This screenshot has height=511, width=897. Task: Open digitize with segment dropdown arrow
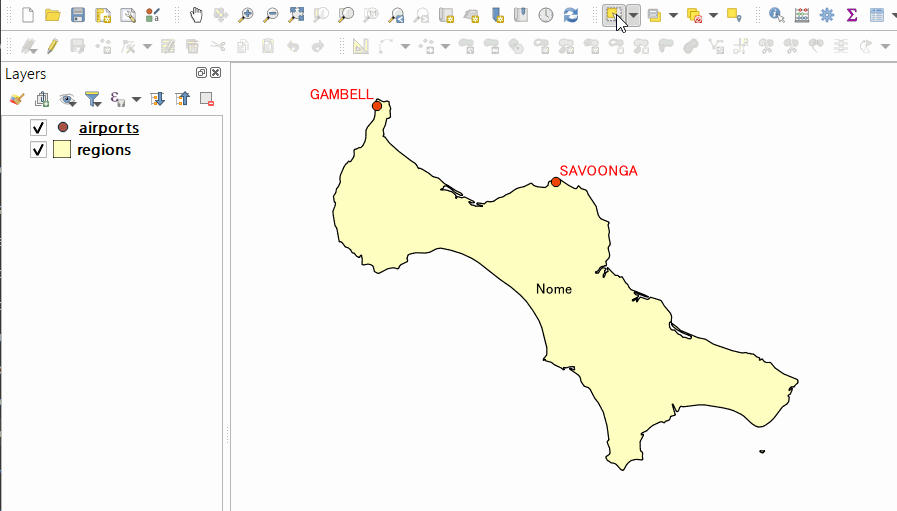[x=405, y=46]
